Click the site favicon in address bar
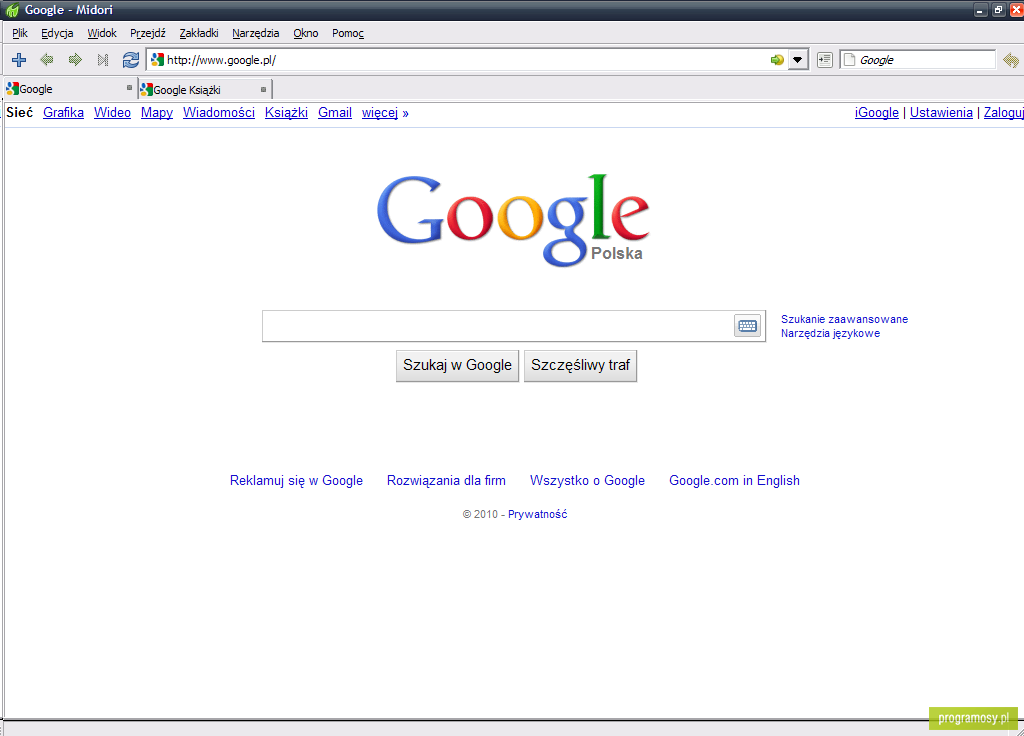1024x736 pixels. coord(157,60)
